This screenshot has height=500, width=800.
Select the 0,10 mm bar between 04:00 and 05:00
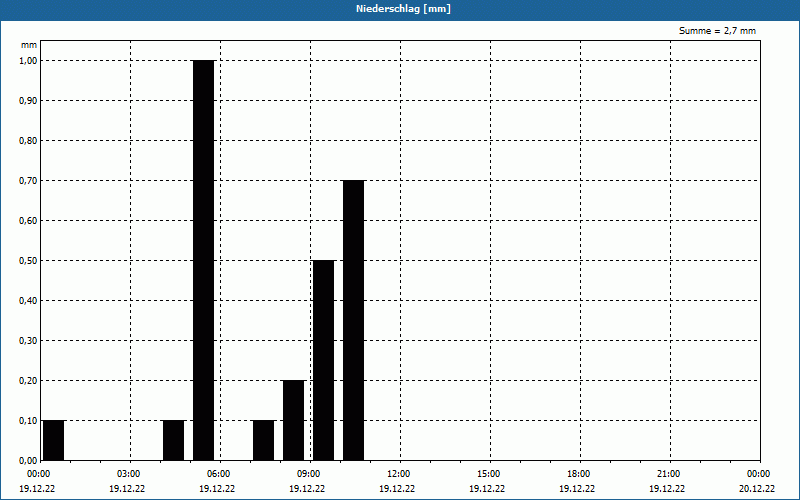coord(173,440)
